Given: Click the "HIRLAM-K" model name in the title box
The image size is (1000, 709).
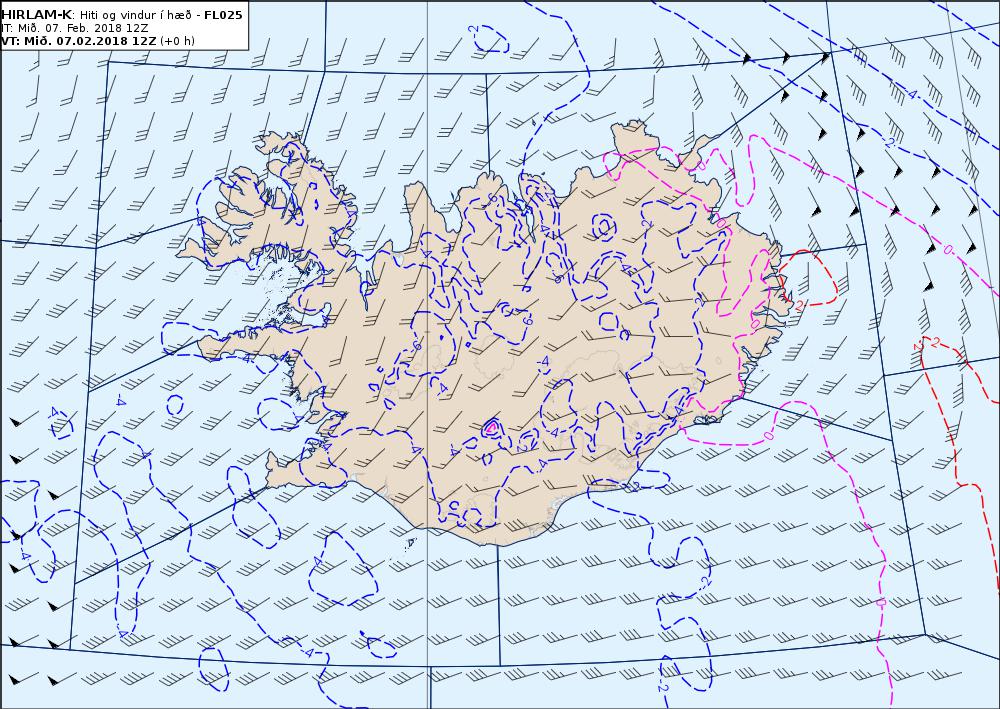Looking at the screenshot, I should click(x=36, y=15).
